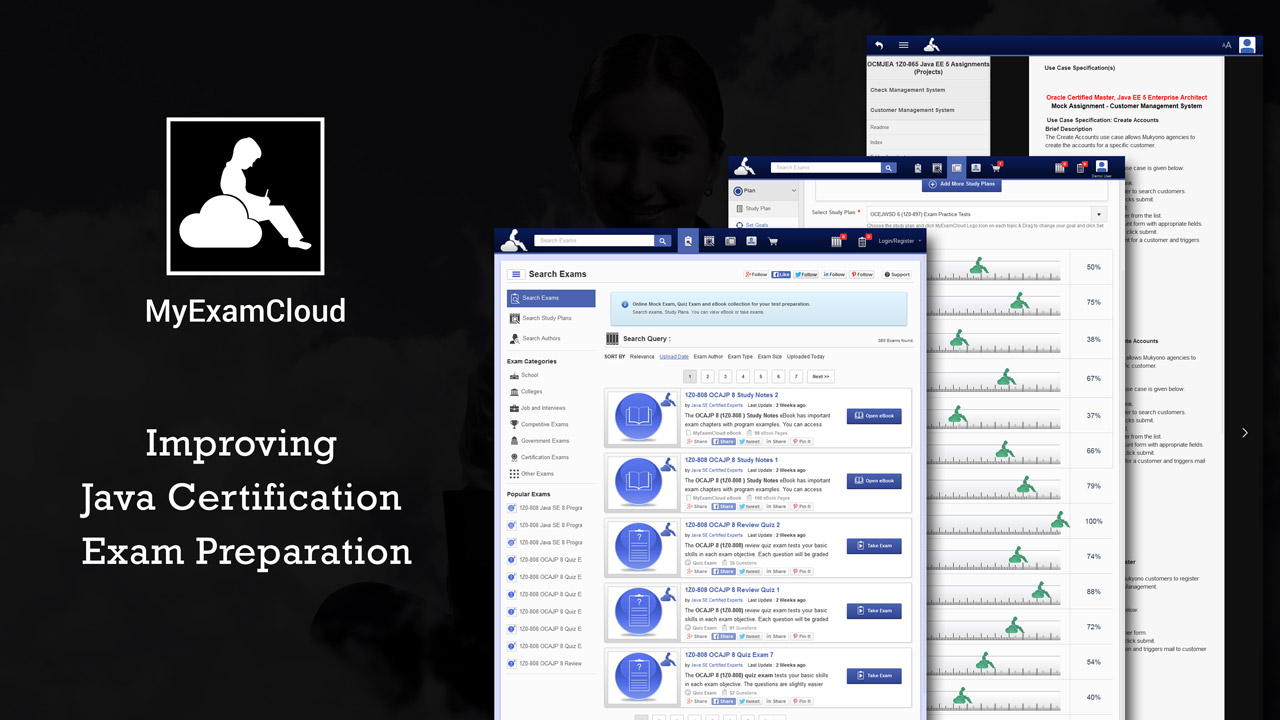The image size is (1280, 720).
Task: Click the goal marker on the 75% row
Action: pos(1019,300)
